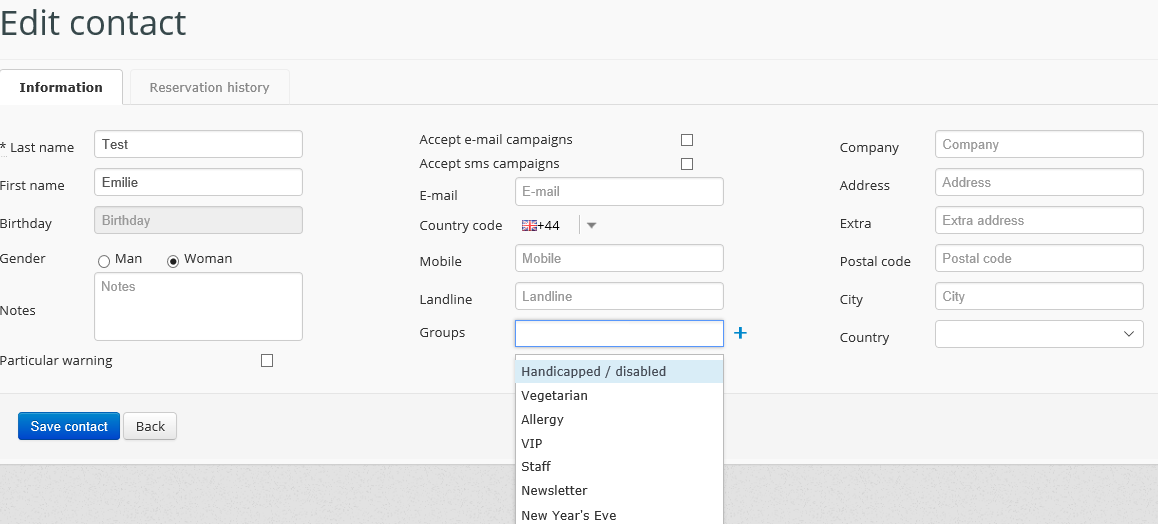The height and width of the screenshot is (524, 1158).
Task: Enable Accept e-mail campaigns checkbox
Action: click(x=686, y=140)
